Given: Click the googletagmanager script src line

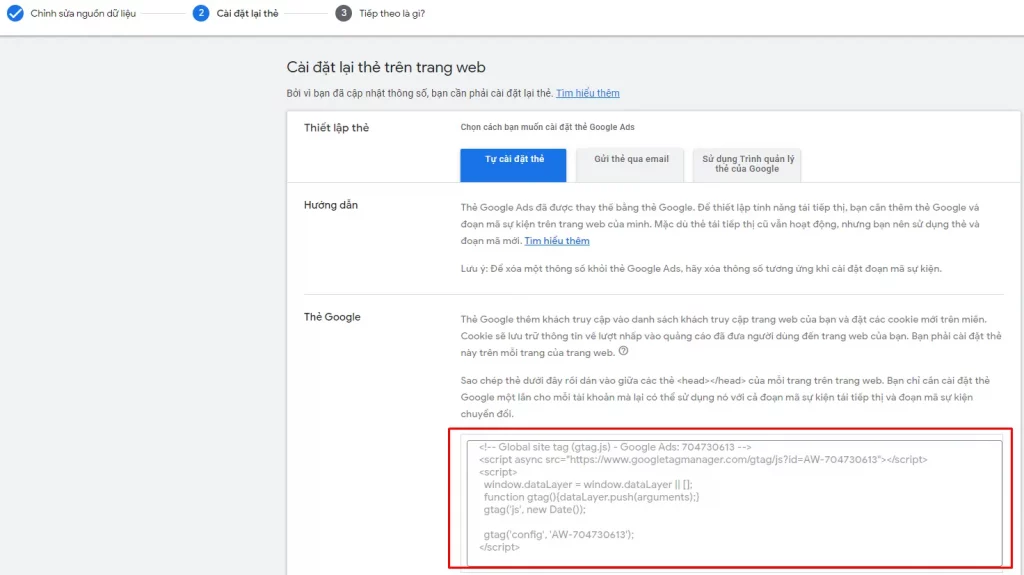Looking at the screenshot, I should (703, 459).
